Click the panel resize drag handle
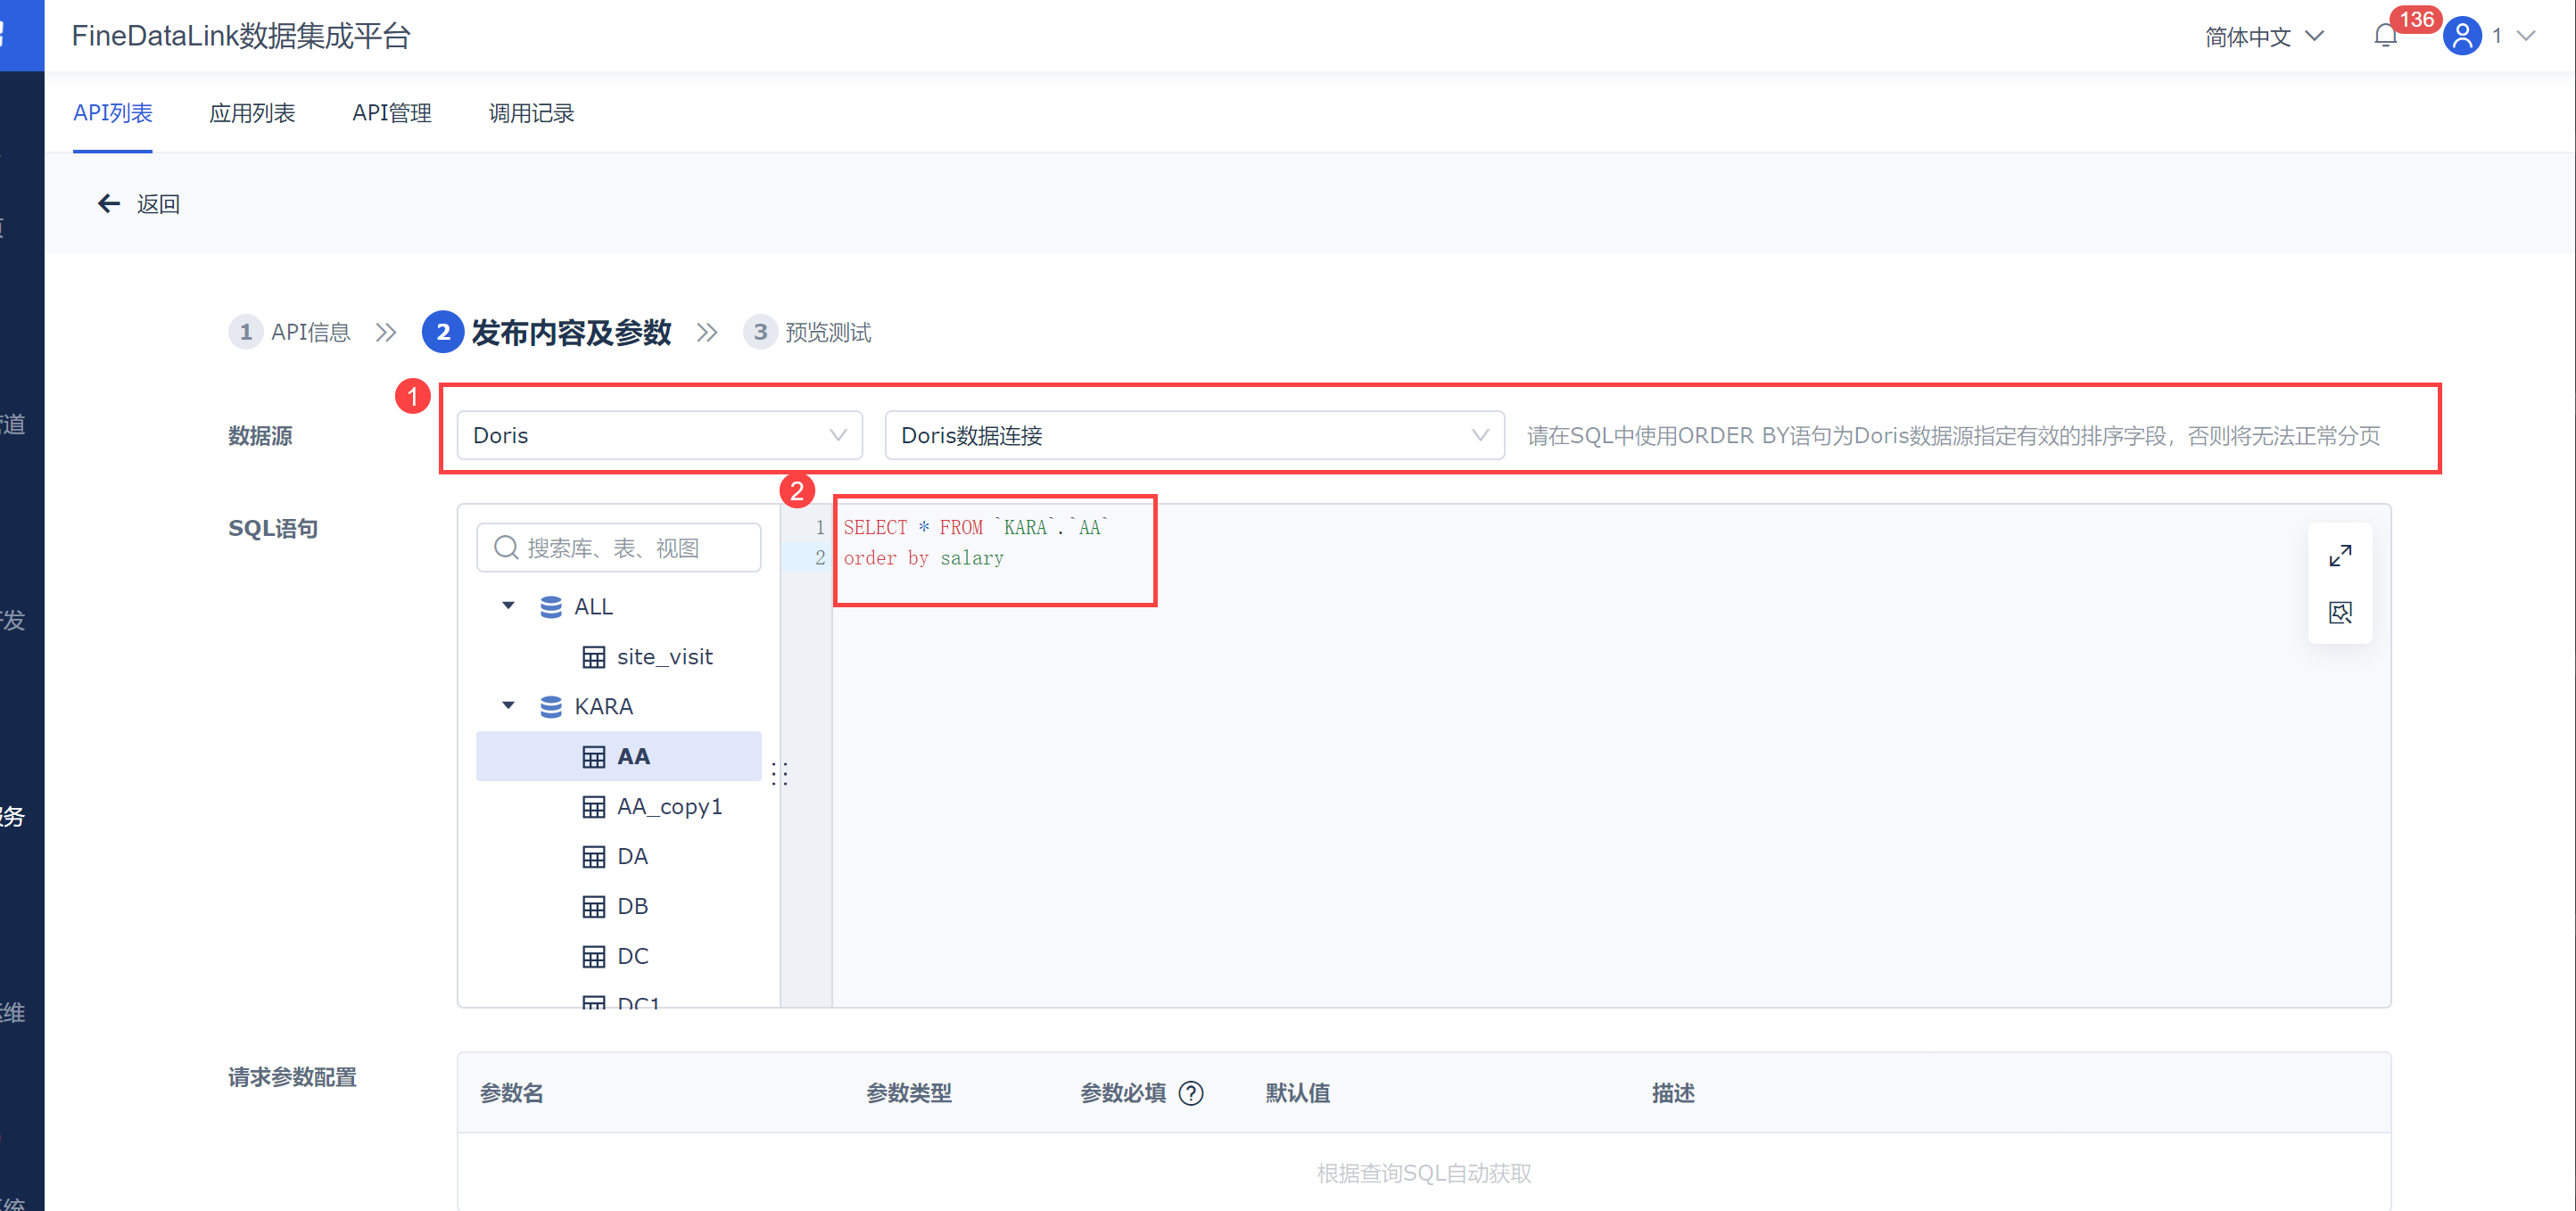The height and width of the screenshot is (1211, 2576). click(780, 773)
